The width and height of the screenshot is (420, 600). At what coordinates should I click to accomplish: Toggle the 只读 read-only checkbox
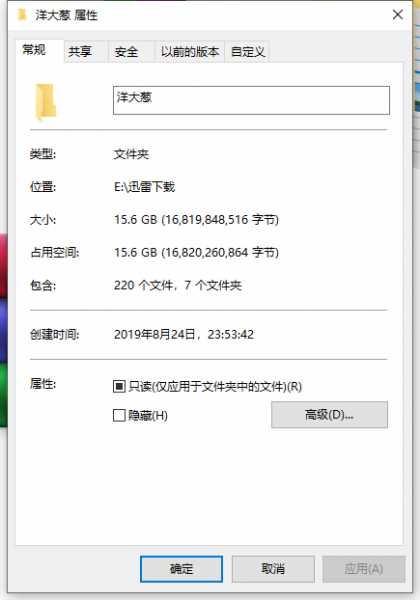tap(119, 386)
